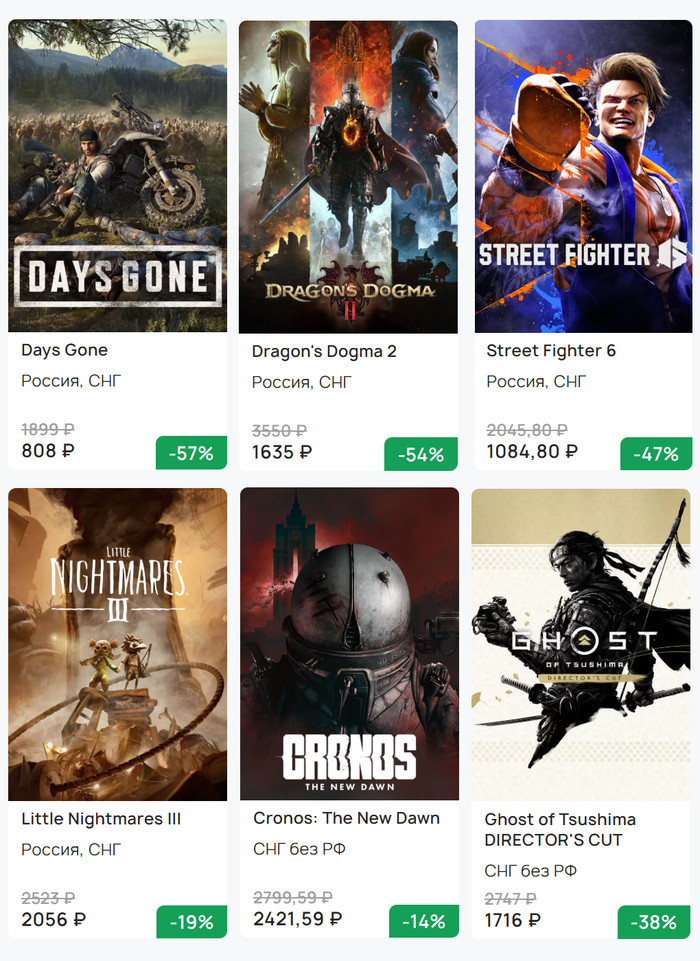Click Ghost of Tsushima DIRECTOR'S CUT title
Image resolution: width=700 pixels, height=961 pixels.
(x=560, y=829)
